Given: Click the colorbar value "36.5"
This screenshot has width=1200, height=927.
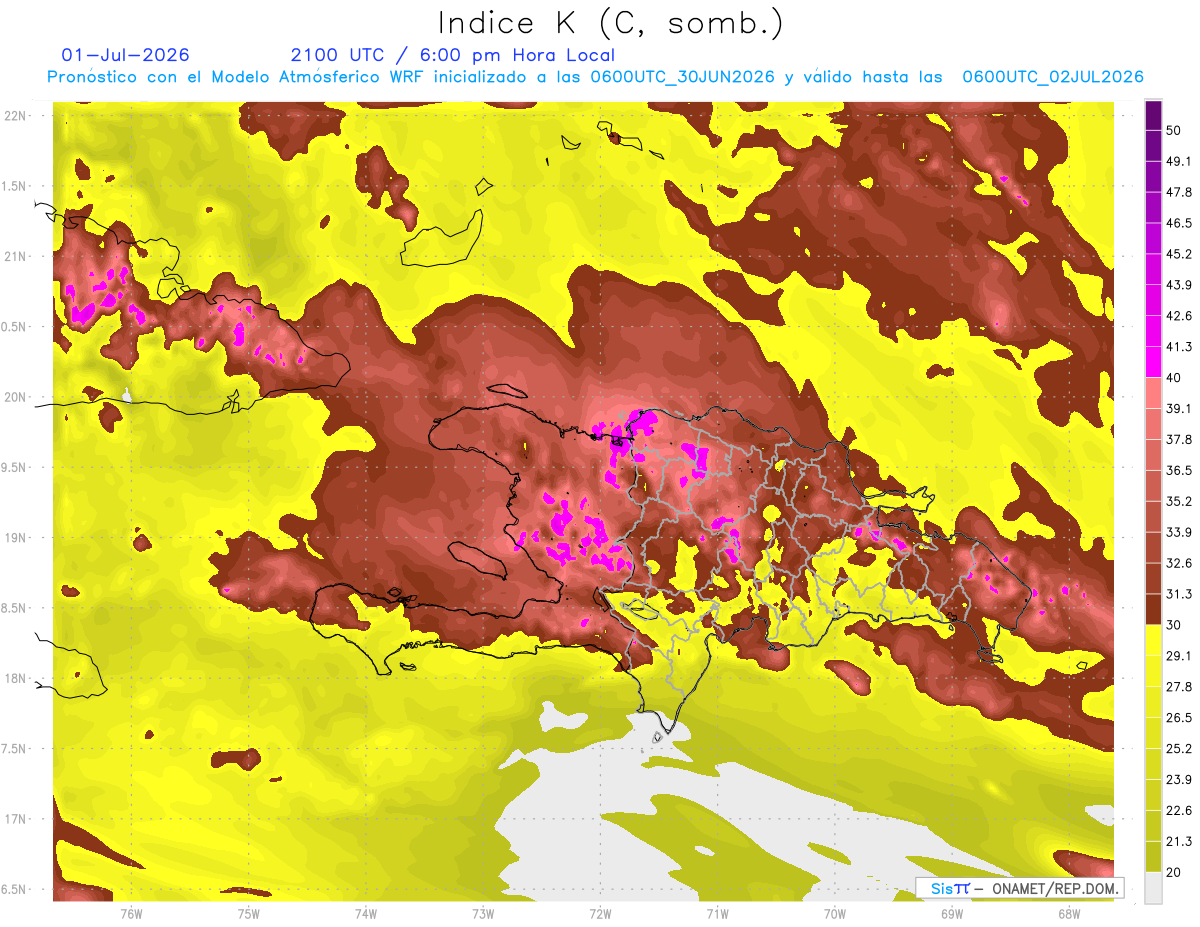Looking at the screenshot, I should click(x=1180, y=470).
